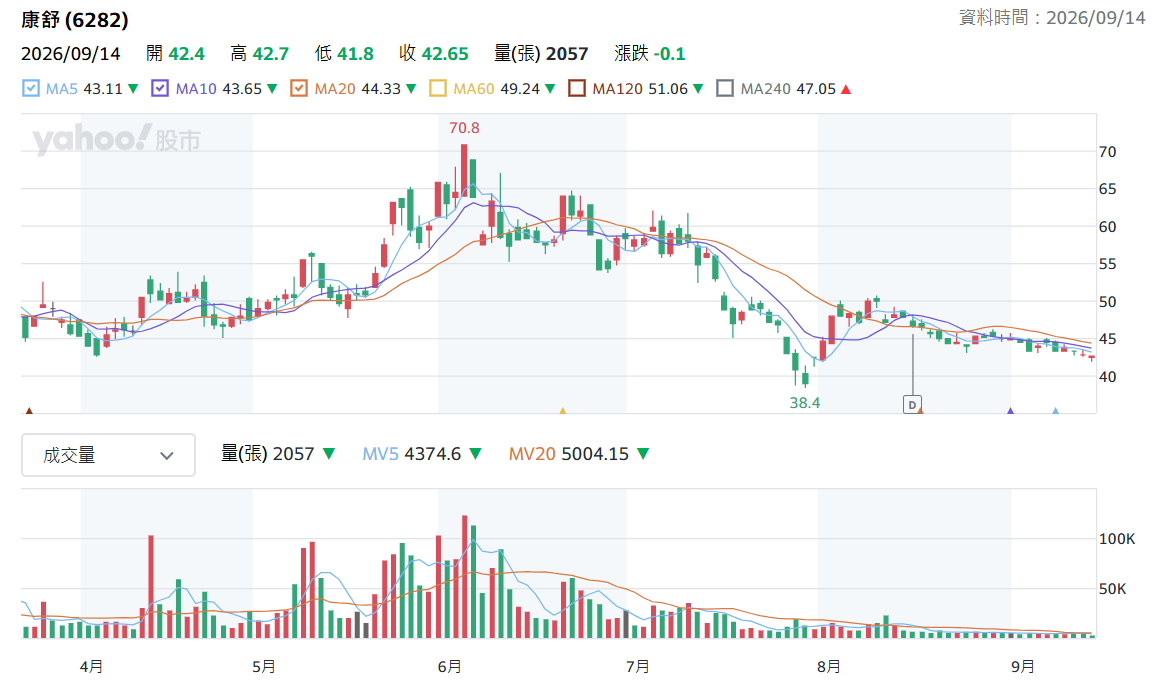1156x686 pixels.
Task: Click the down arrow beside MA20 44.33
Action: tap(411, 89)
